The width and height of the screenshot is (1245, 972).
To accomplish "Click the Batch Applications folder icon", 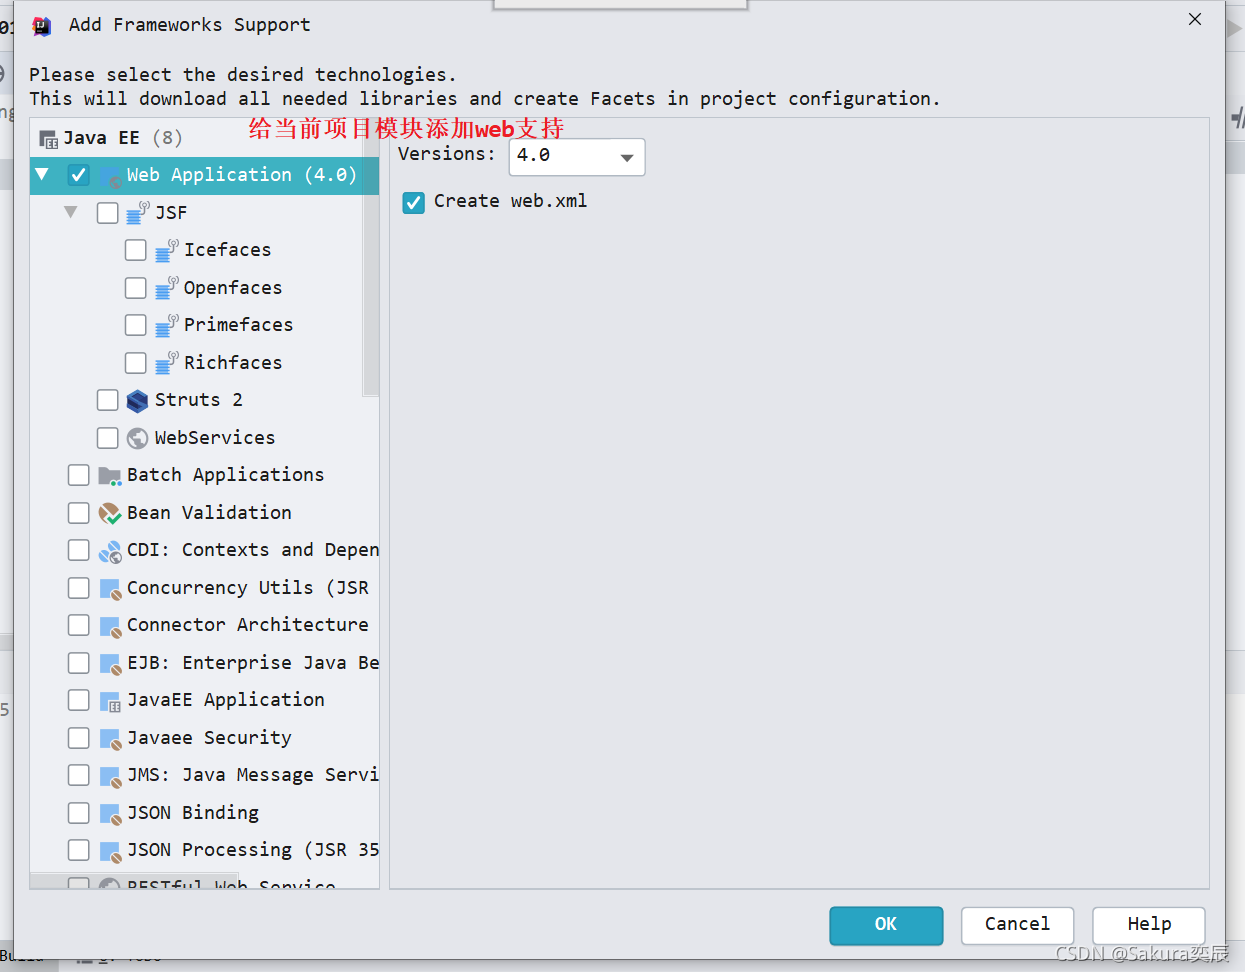I will coord(110,476).
